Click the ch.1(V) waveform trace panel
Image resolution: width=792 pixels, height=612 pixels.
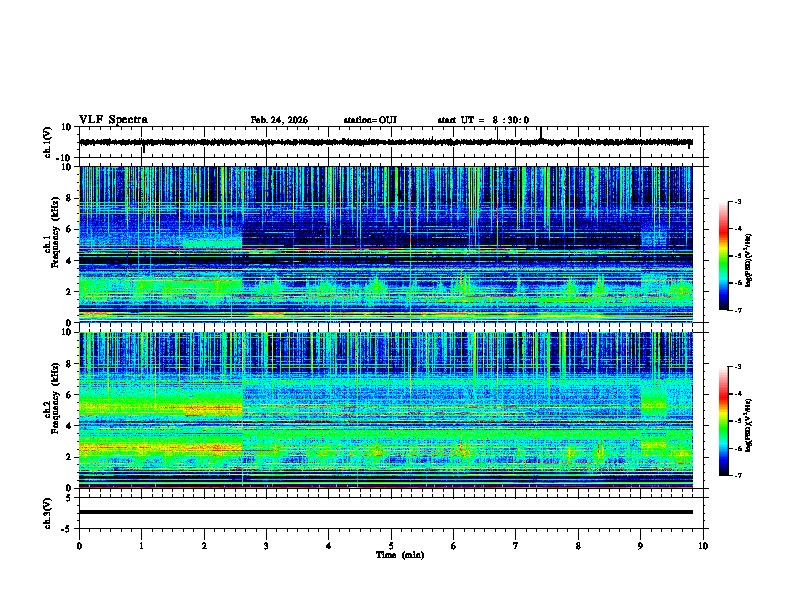[x=393, y=142]
